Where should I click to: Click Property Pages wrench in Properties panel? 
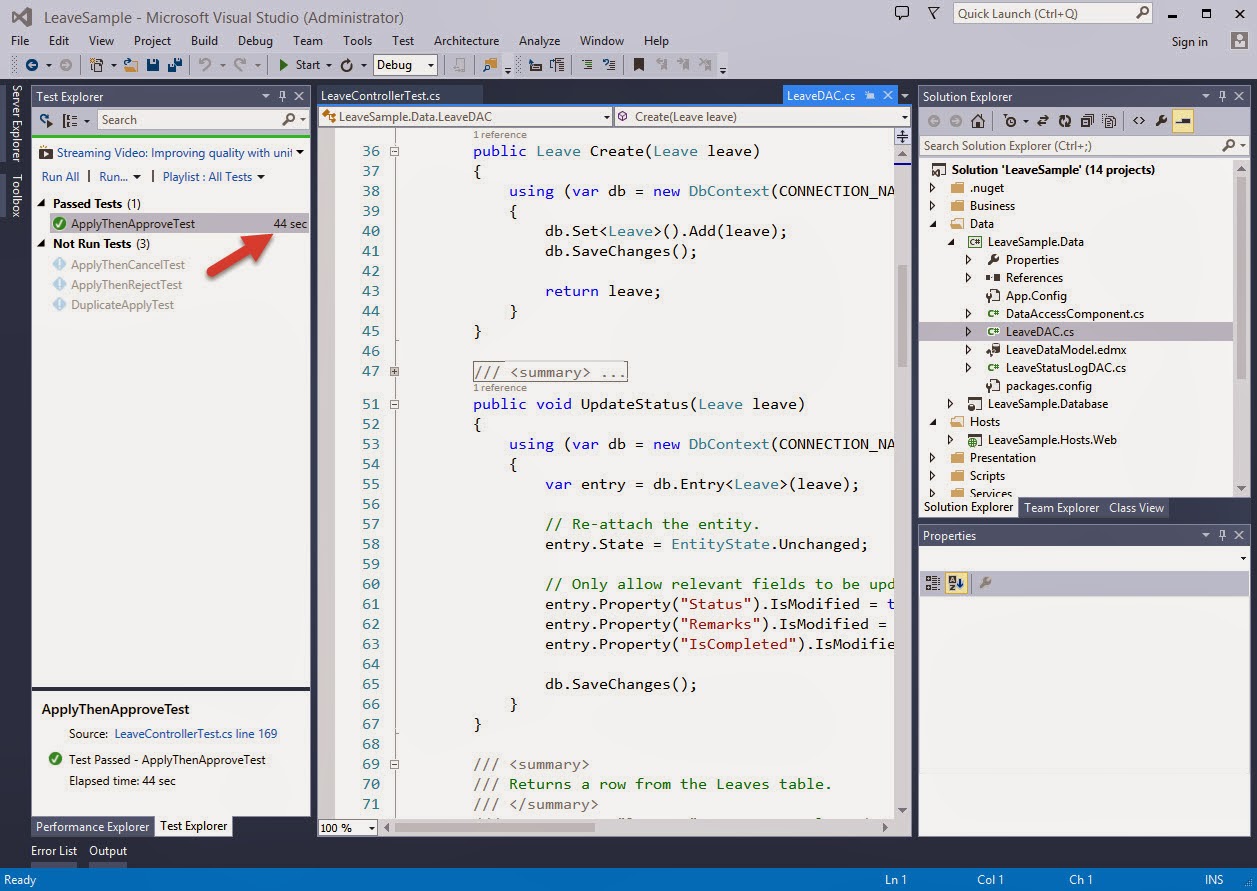[985, 583]
